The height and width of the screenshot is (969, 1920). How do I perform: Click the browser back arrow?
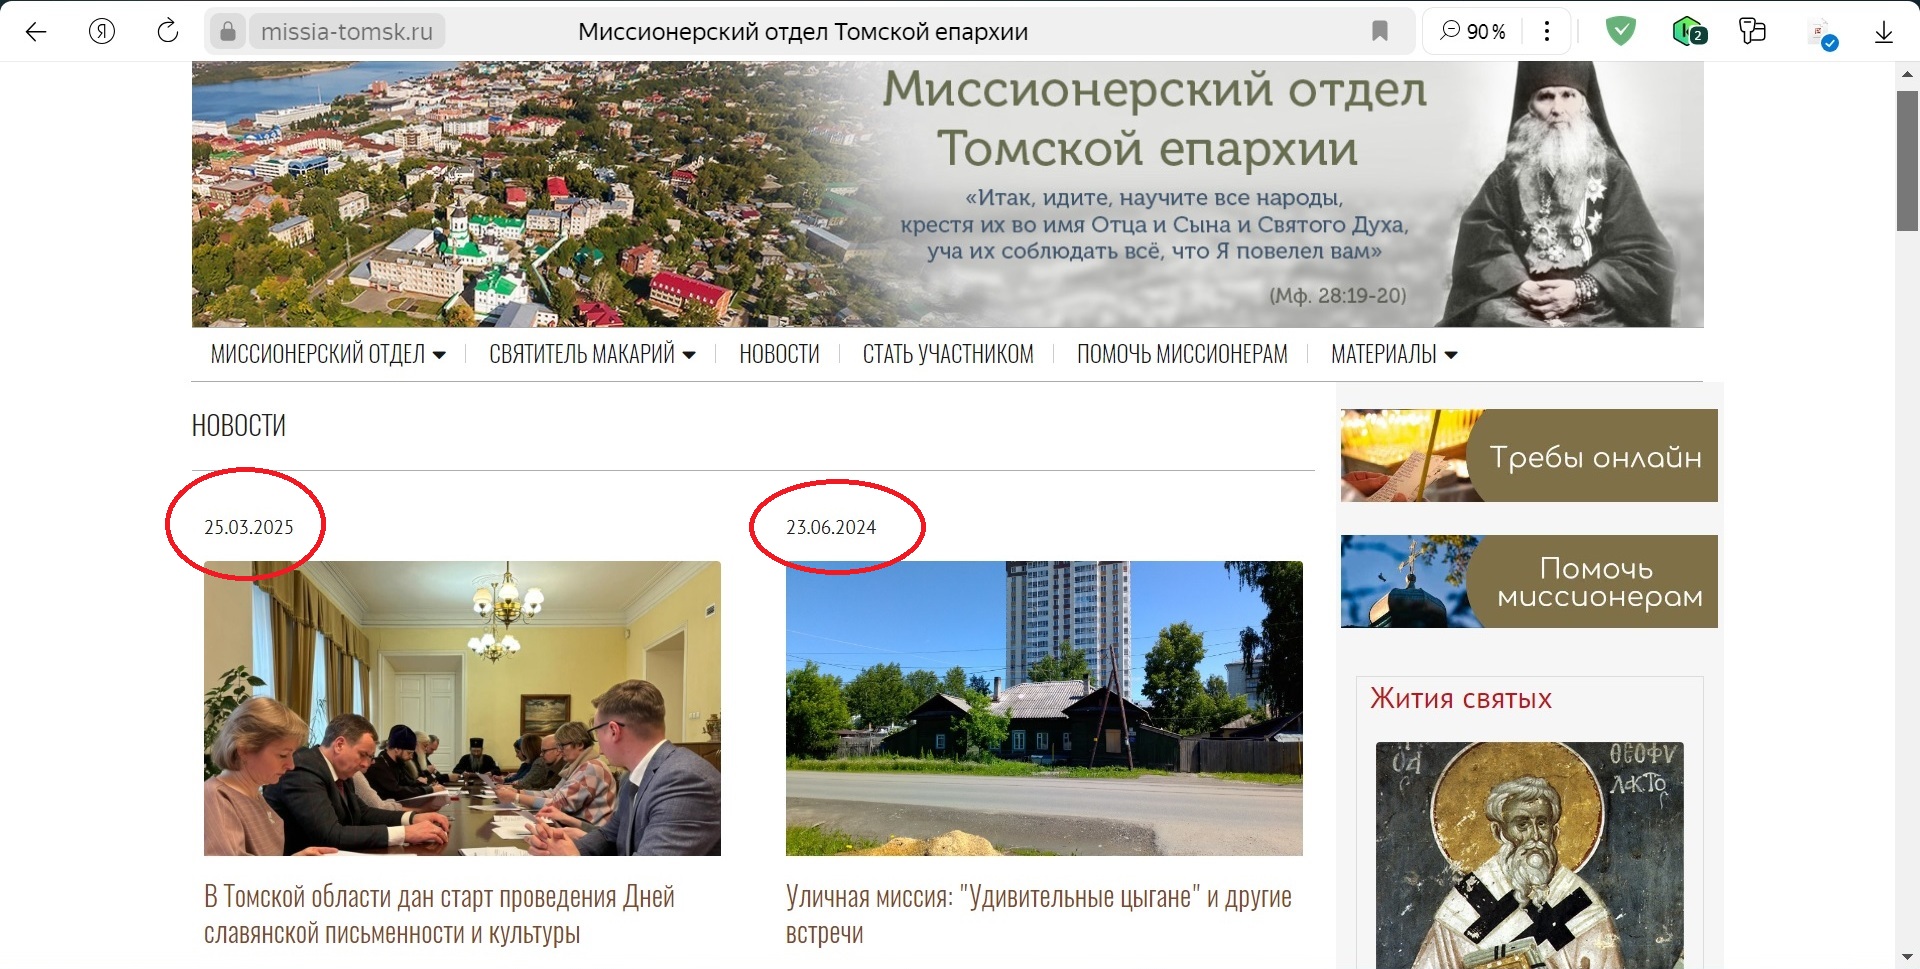36,32
